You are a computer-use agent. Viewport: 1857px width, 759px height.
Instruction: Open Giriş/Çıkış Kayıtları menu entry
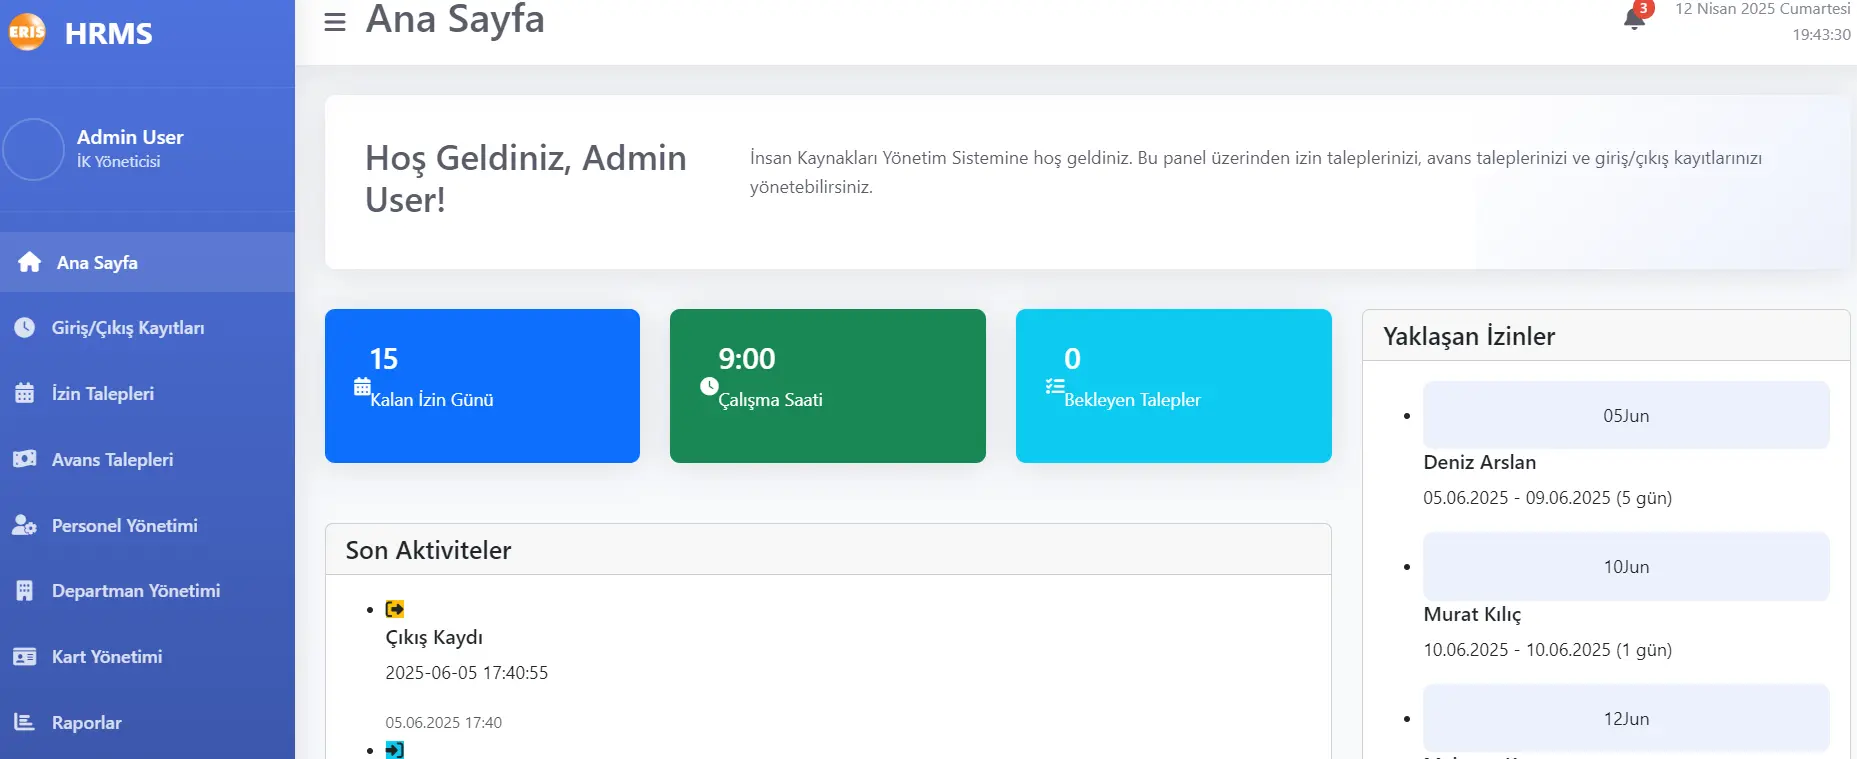(129, 327)
